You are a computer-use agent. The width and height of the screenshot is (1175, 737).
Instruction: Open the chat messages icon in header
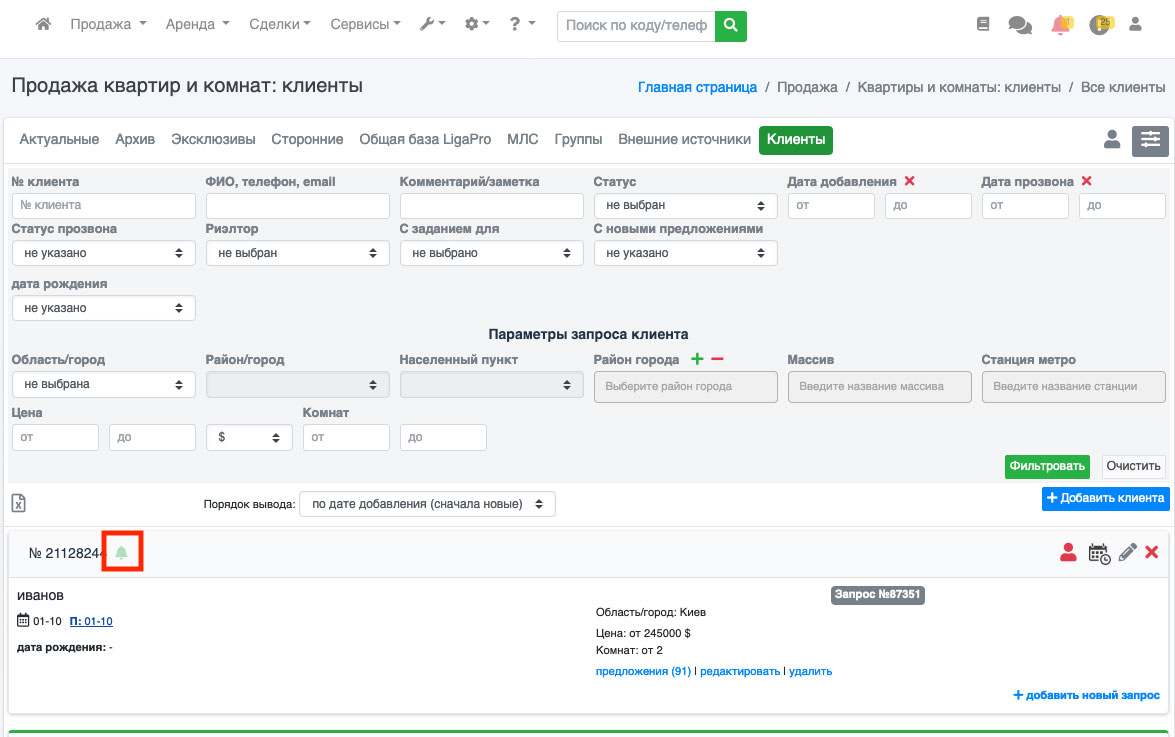point(1020,25)
